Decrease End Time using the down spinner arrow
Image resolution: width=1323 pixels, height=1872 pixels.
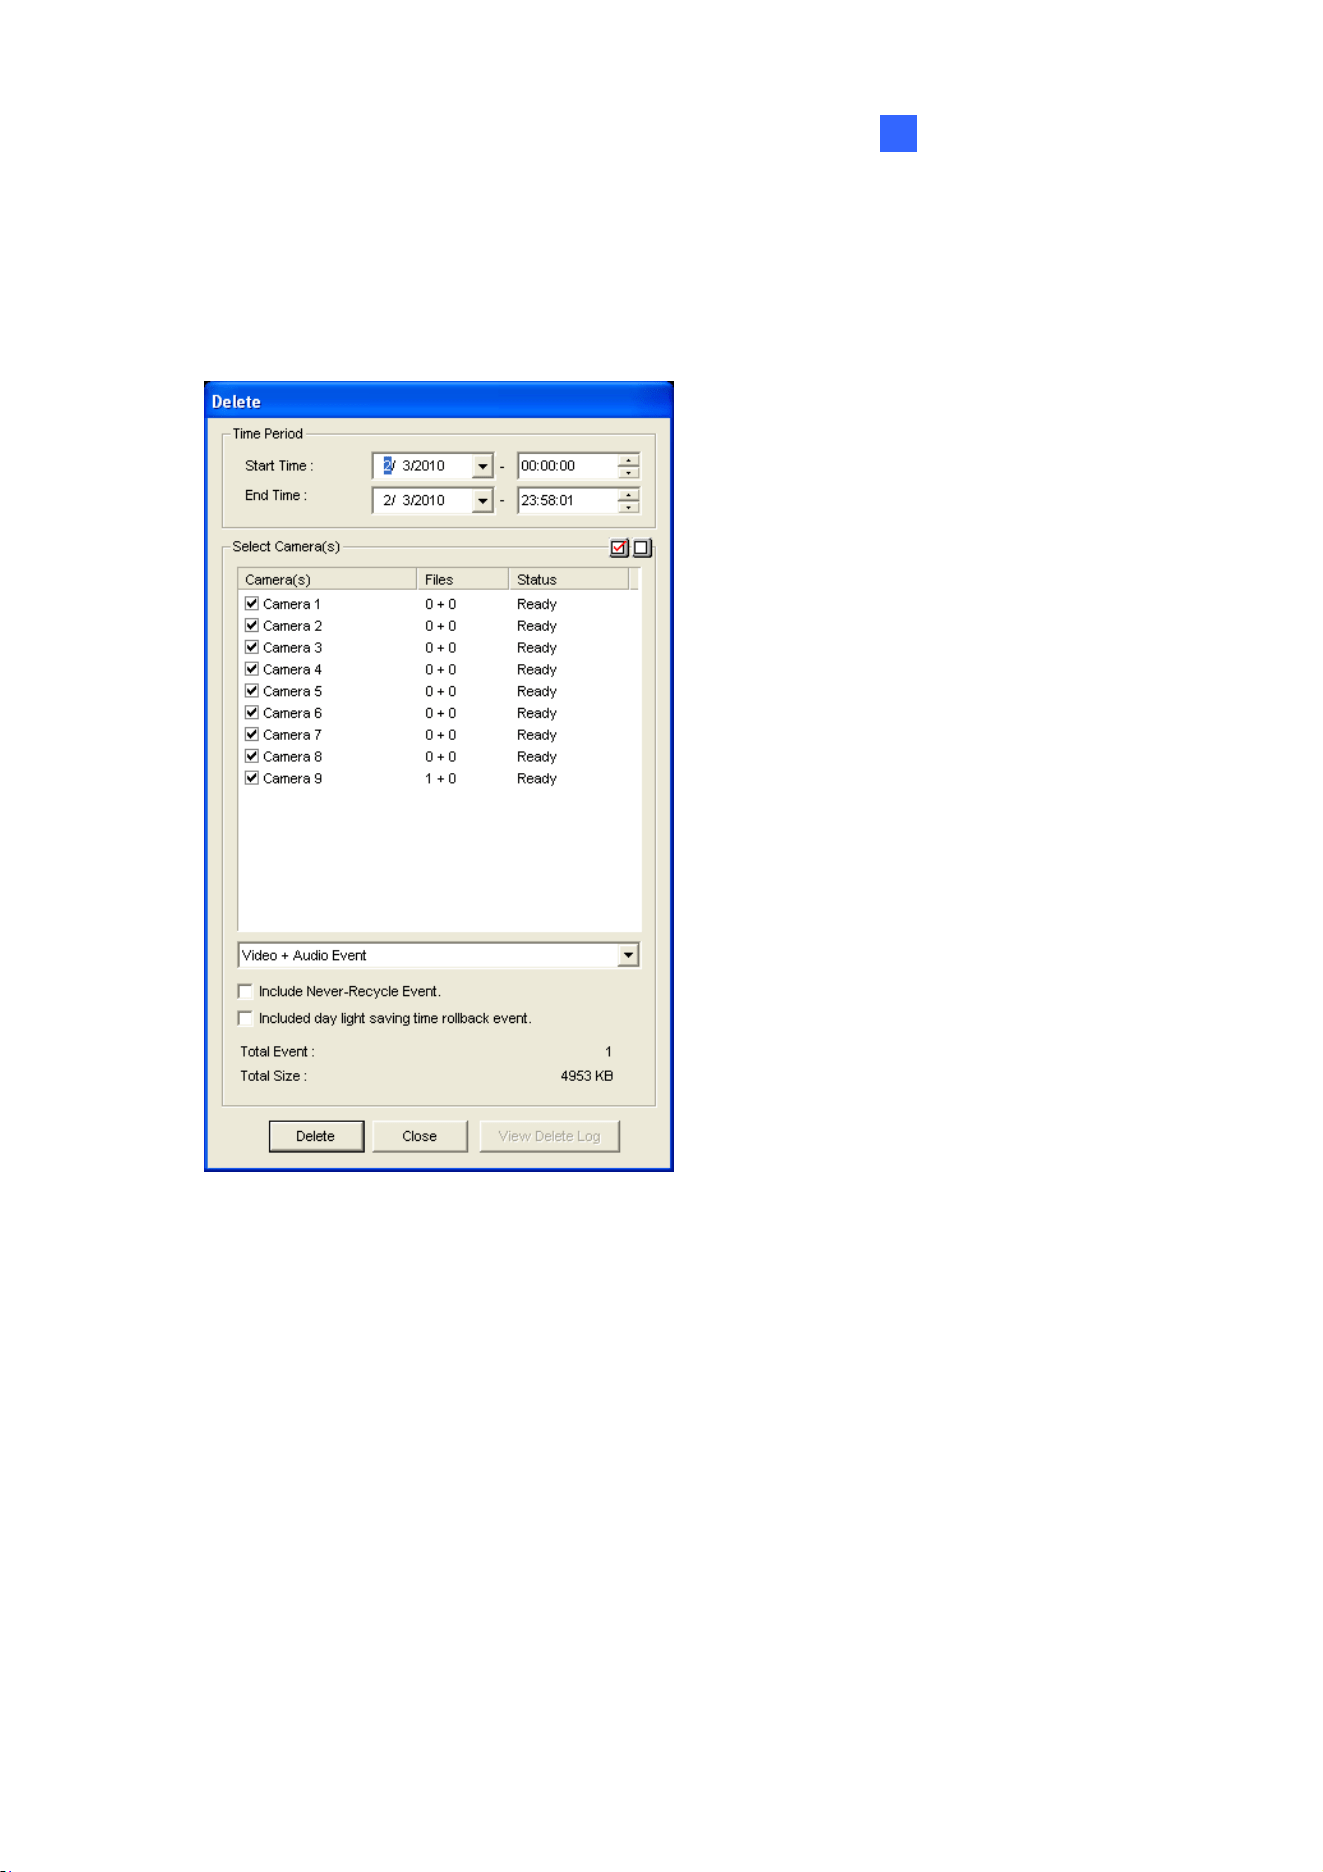[x=628, y=507]
